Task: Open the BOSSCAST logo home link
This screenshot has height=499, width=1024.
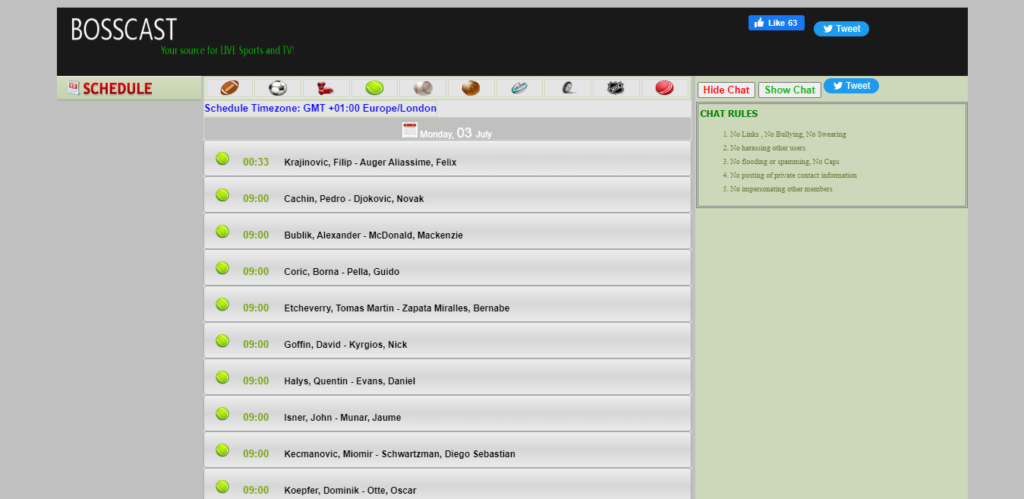Action: (x=123, y=29)
